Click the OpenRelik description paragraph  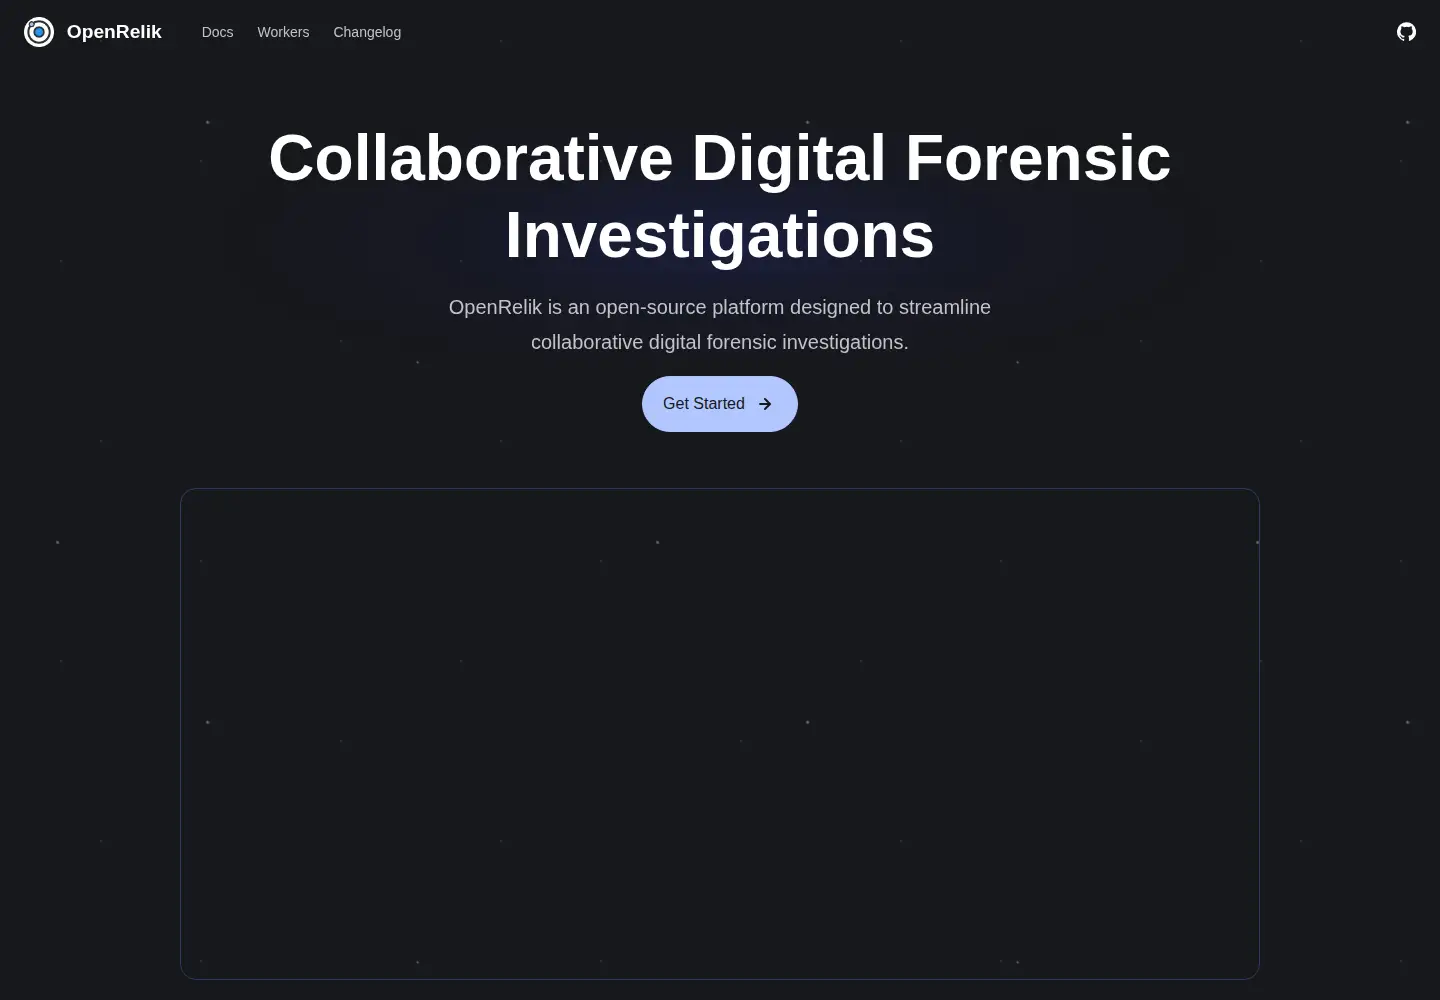tap(720, 325)
